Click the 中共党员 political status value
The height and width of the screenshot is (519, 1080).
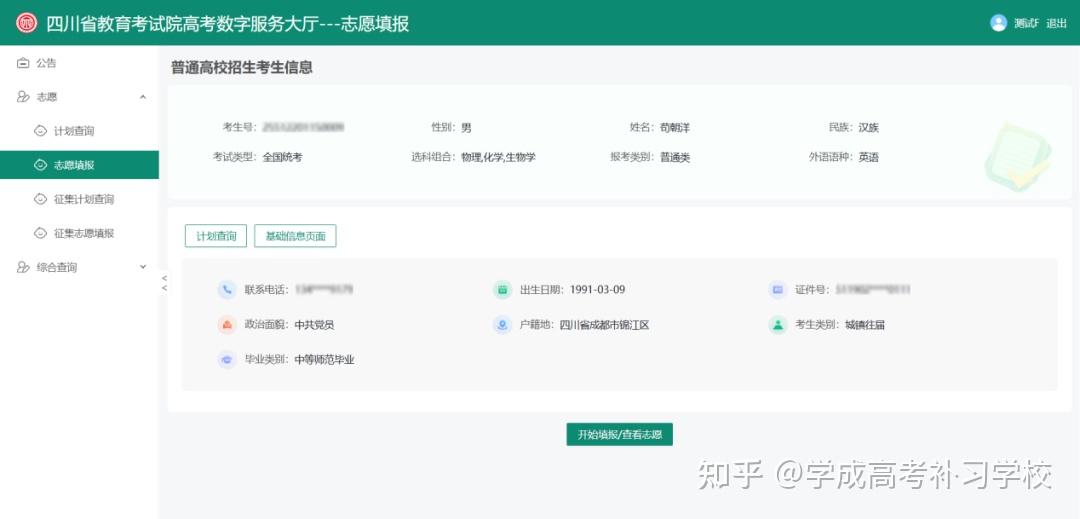[x=314, y=325]
